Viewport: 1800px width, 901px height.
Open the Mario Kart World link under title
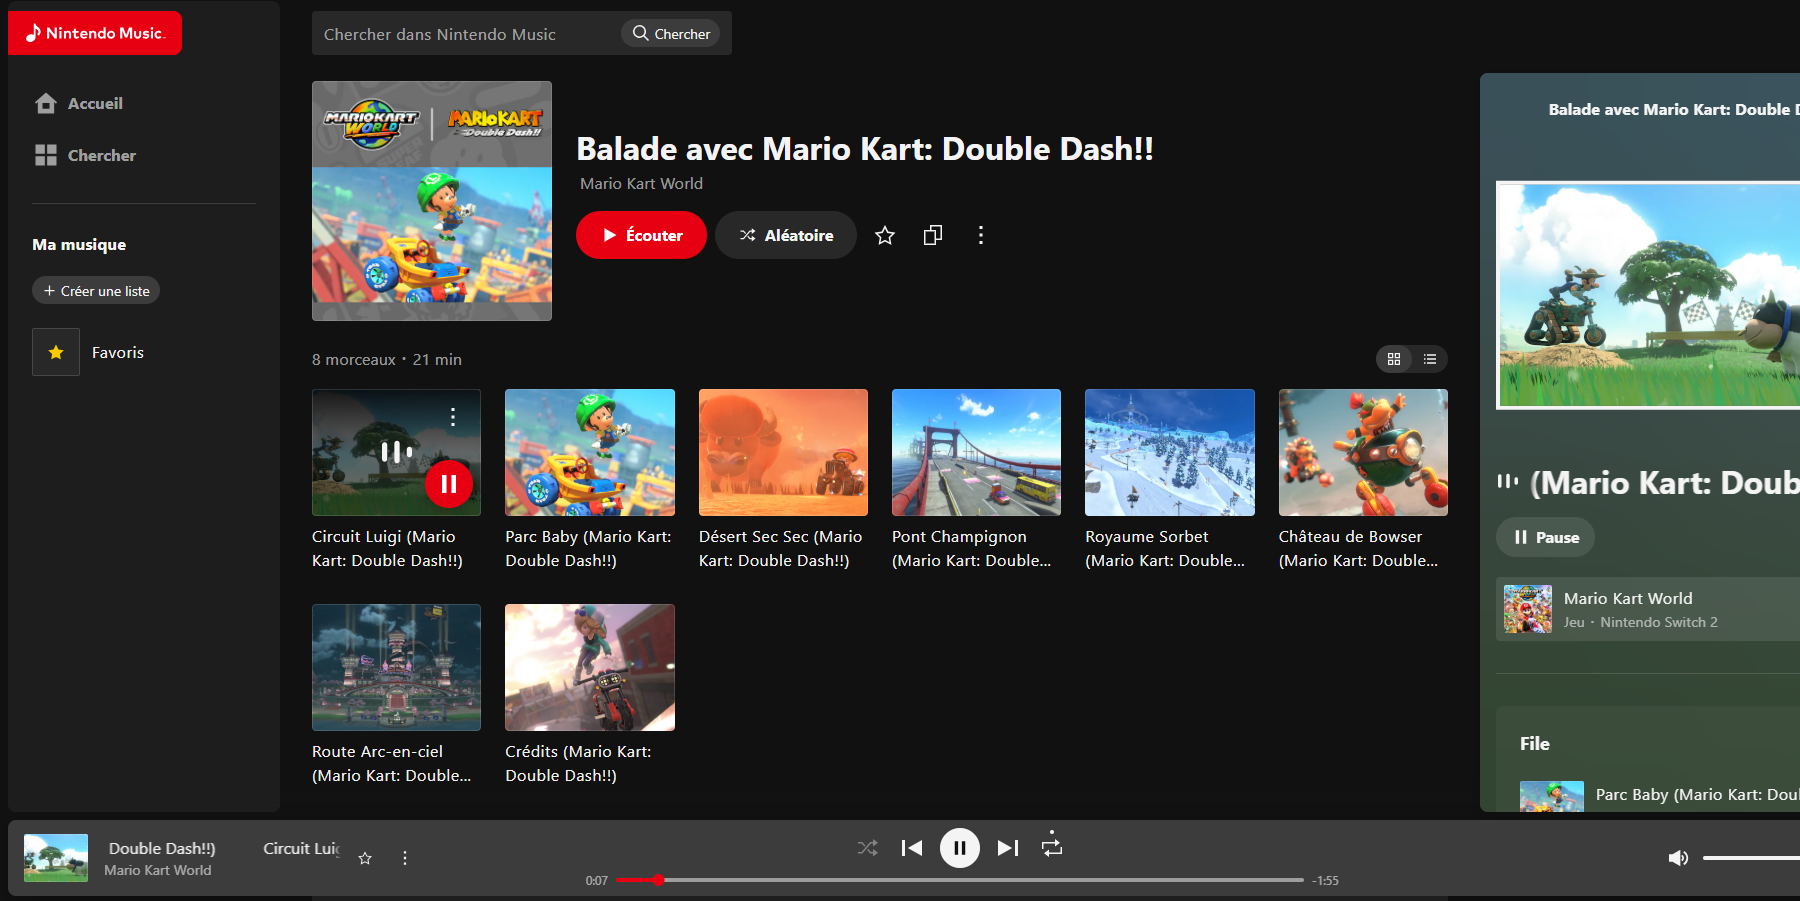(641, 184)
